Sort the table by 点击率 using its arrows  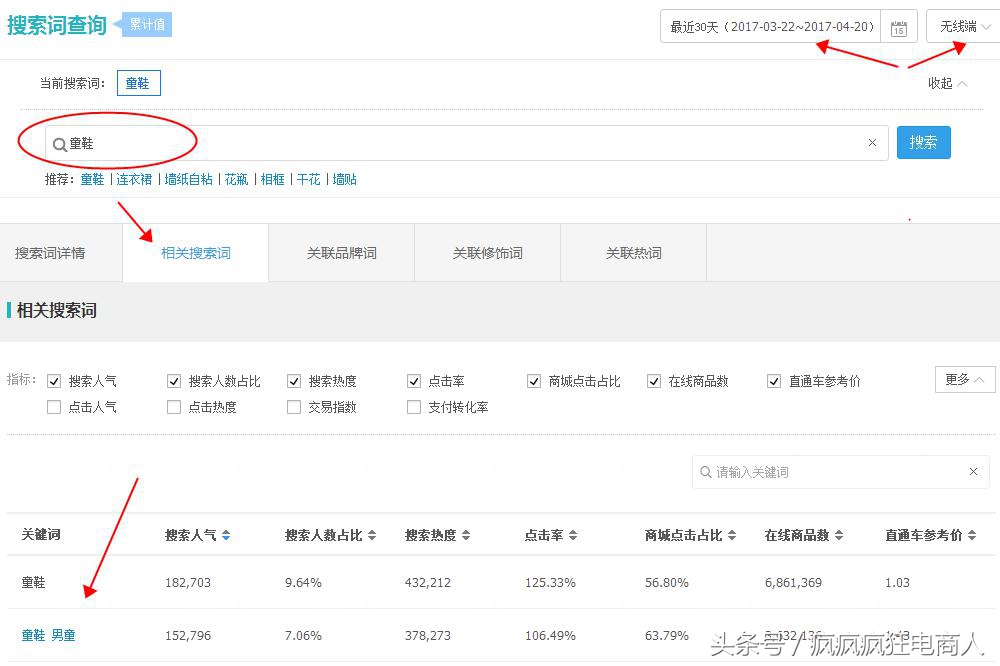click(573, 534)
